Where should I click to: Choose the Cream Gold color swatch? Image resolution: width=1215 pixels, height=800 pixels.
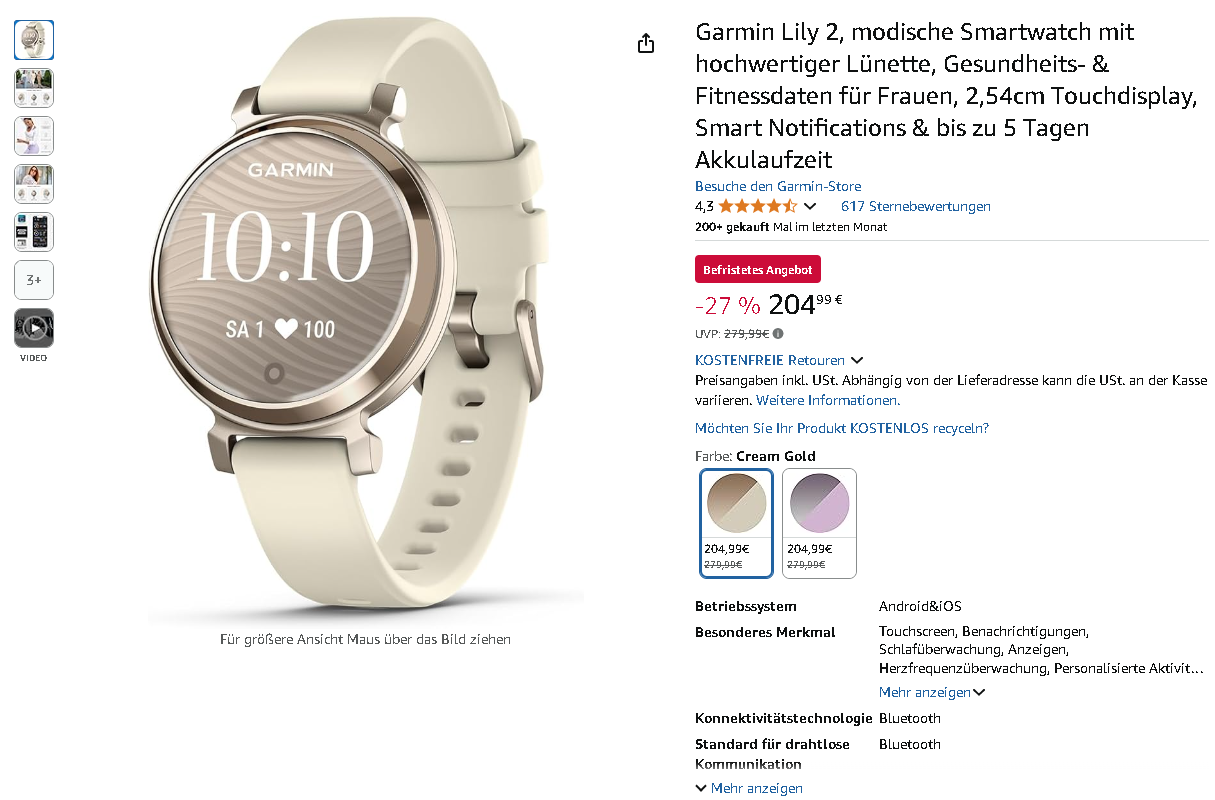[737, 523]
